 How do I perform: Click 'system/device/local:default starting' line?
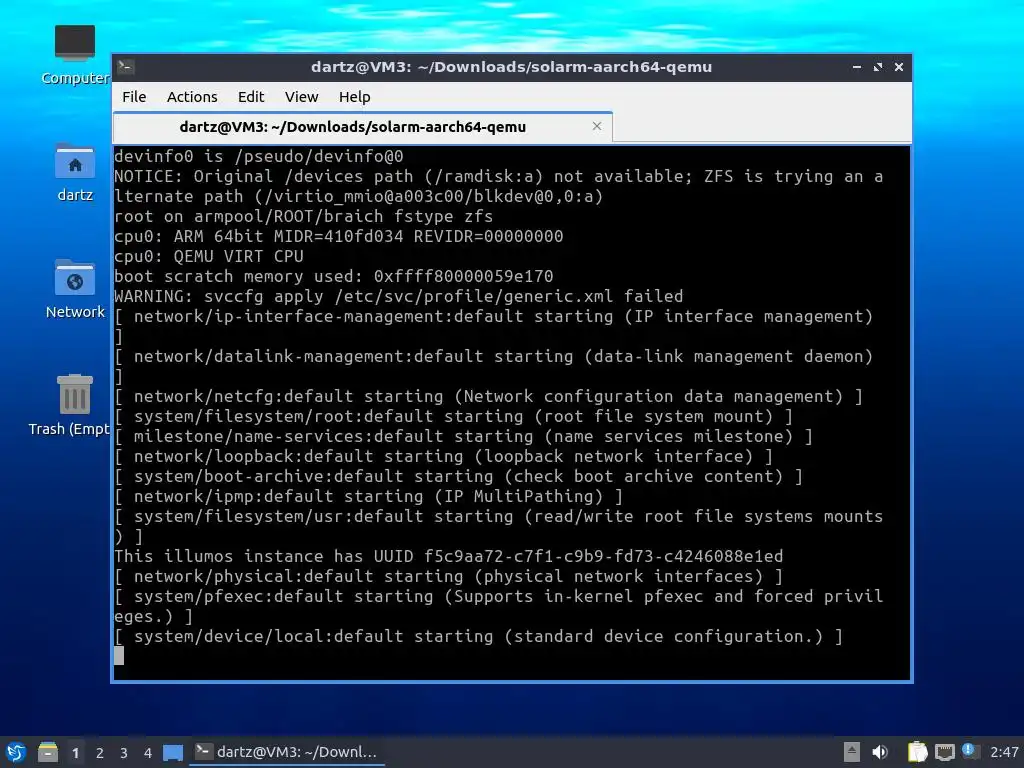[479, 636]
